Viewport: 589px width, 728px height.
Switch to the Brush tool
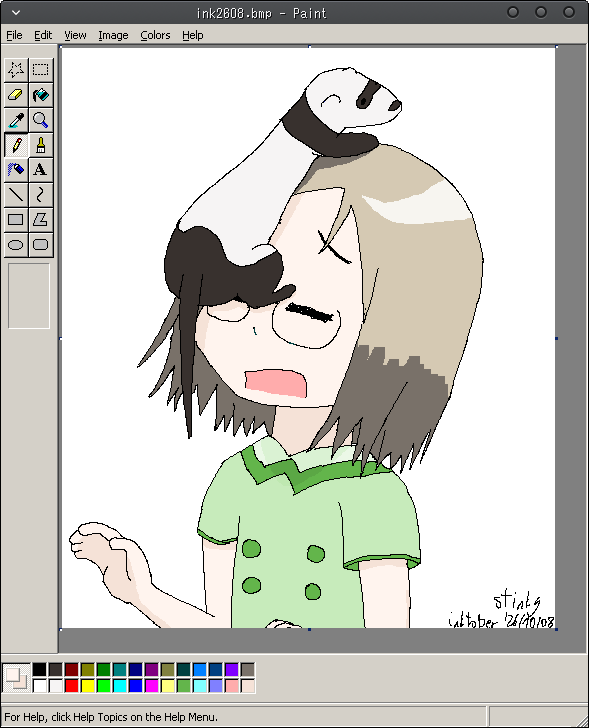pyautogui.click(x=41, y=145)
